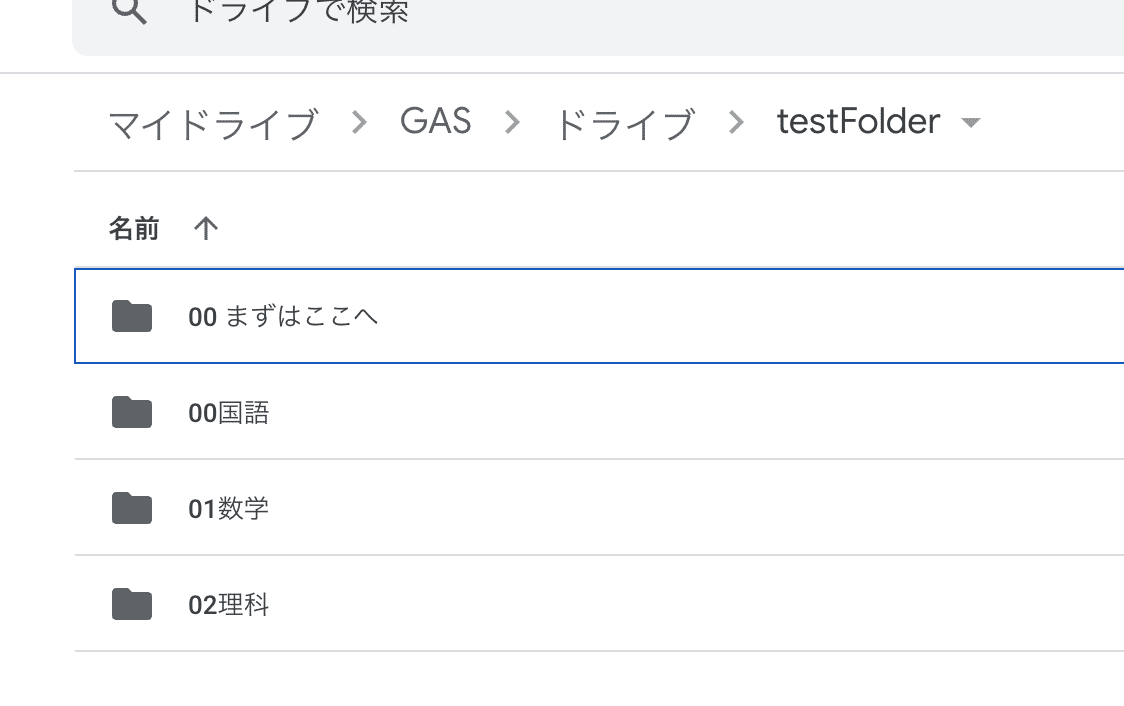Select the 00 まずはここへ folder name
This screenshot has width=1124, height=706.
click(282, 316)
